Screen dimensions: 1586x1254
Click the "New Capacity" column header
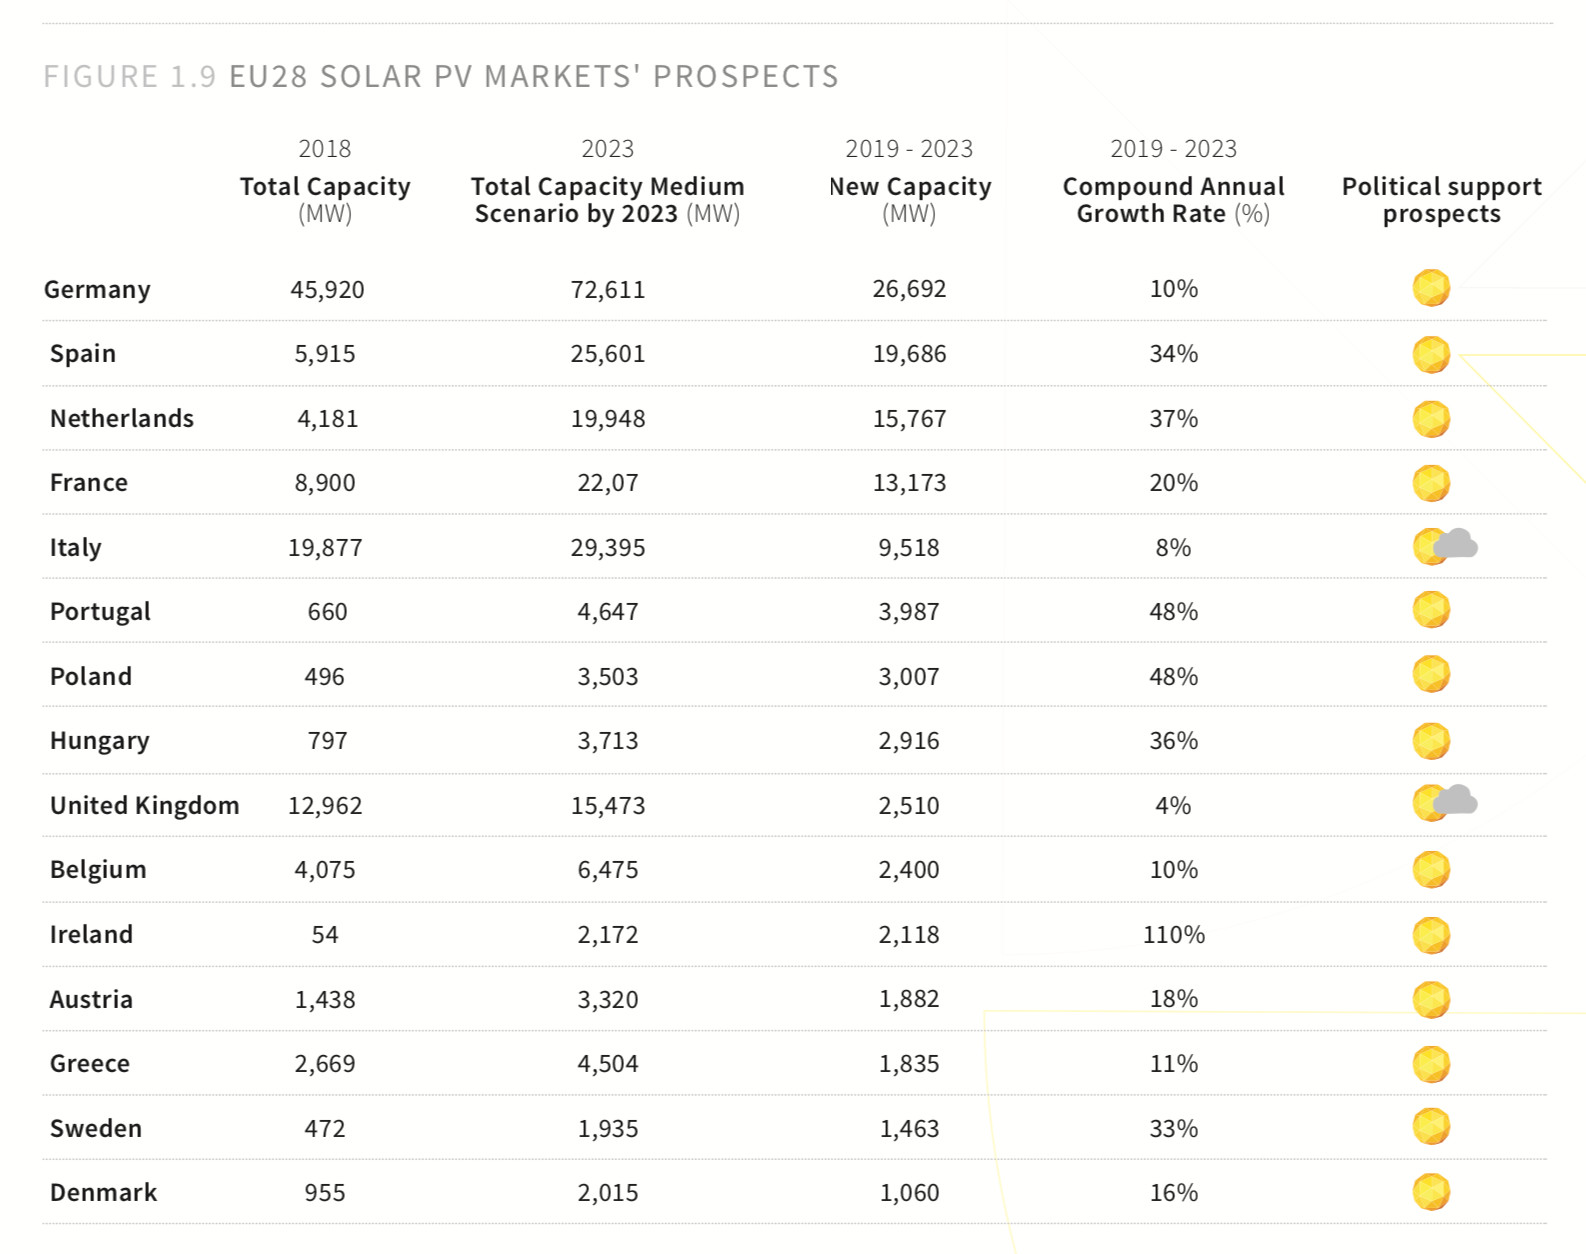[910, 187]
